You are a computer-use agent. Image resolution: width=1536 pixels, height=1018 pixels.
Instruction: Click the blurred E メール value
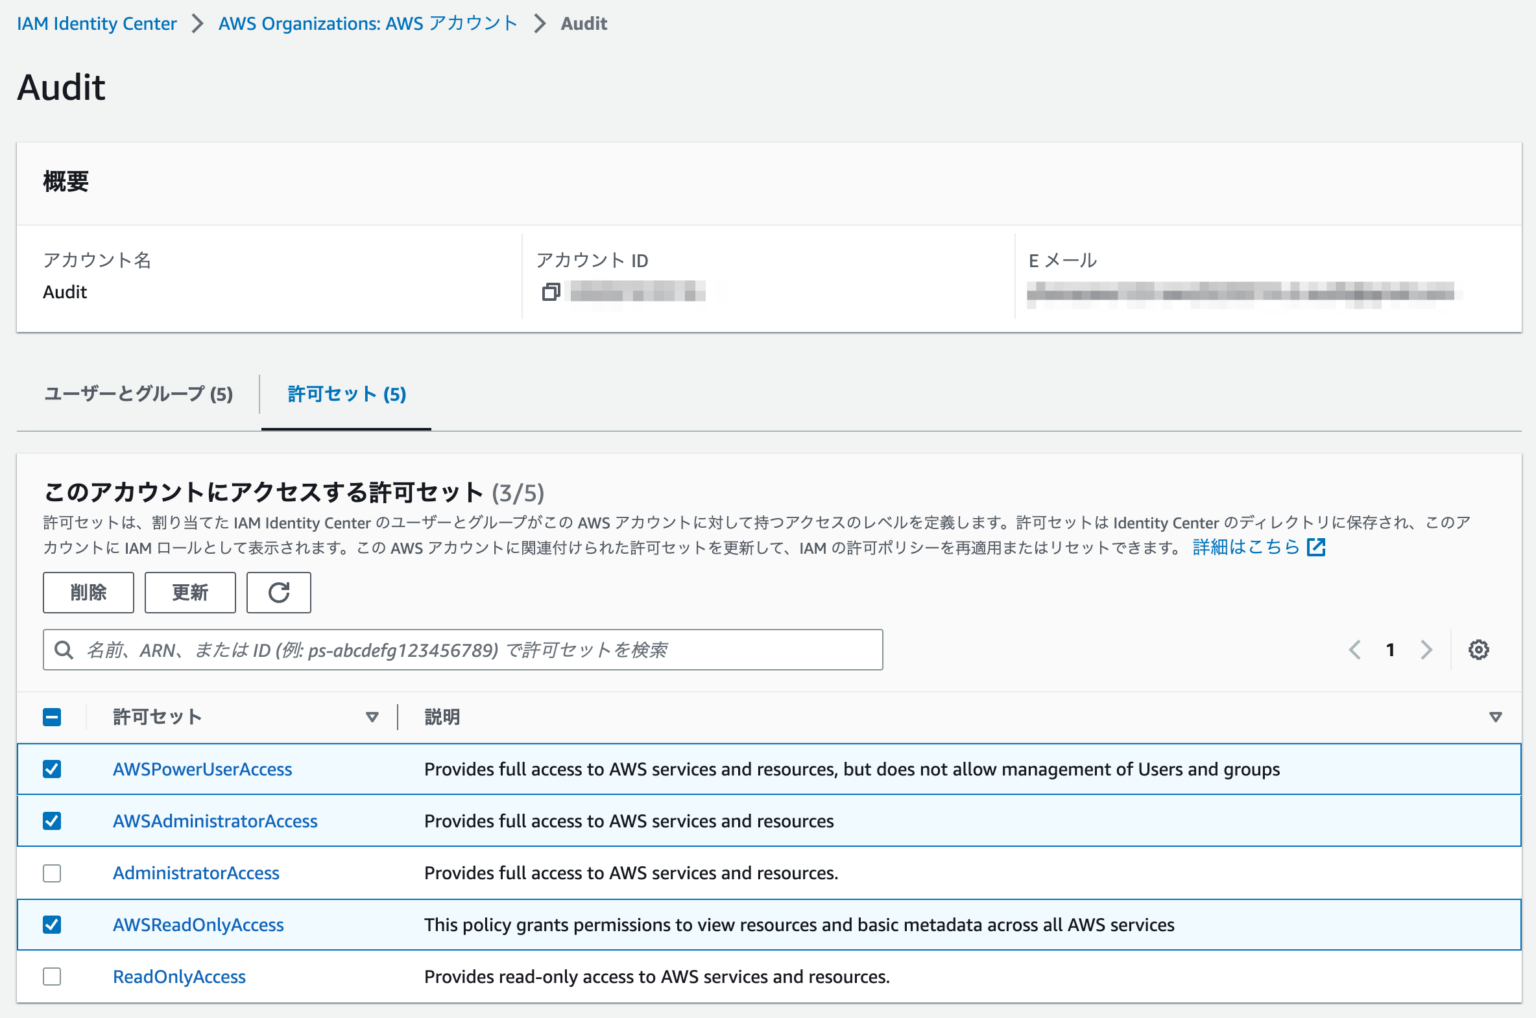(1241, 292)
